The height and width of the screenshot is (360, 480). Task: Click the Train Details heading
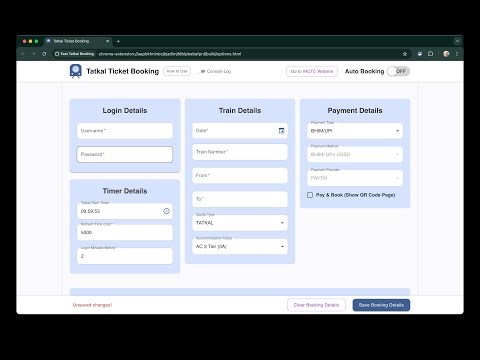coord(240,111)
